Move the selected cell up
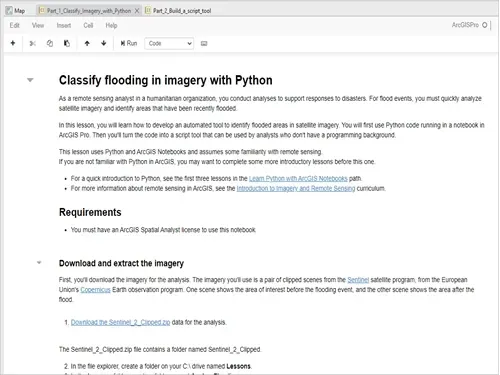This screenshot has width=500, height=375. coord(87,43)
